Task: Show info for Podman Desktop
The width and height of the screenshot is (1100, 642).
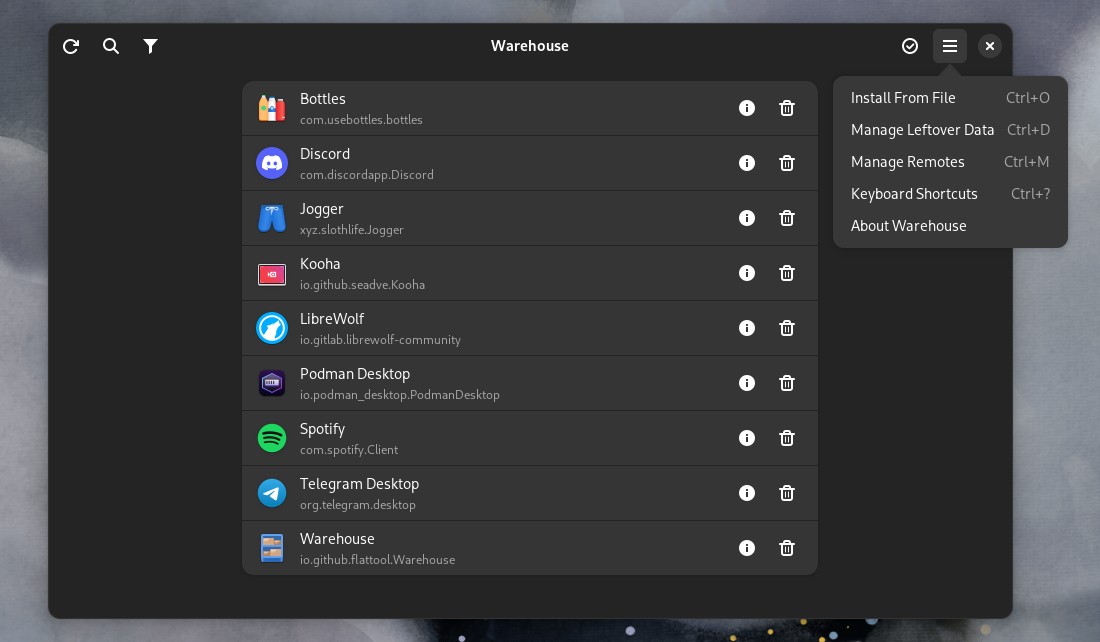Action: [747, 383]
